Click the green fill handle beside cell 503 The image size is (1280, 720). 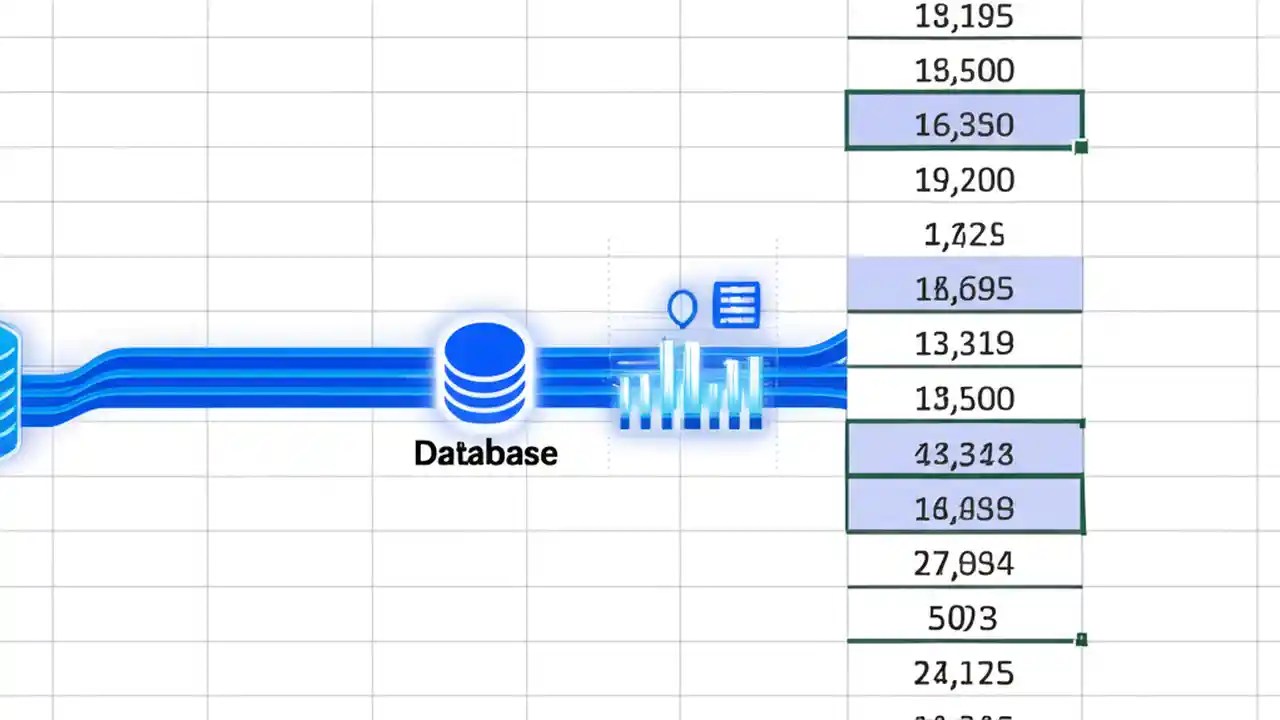[1081, 637]
